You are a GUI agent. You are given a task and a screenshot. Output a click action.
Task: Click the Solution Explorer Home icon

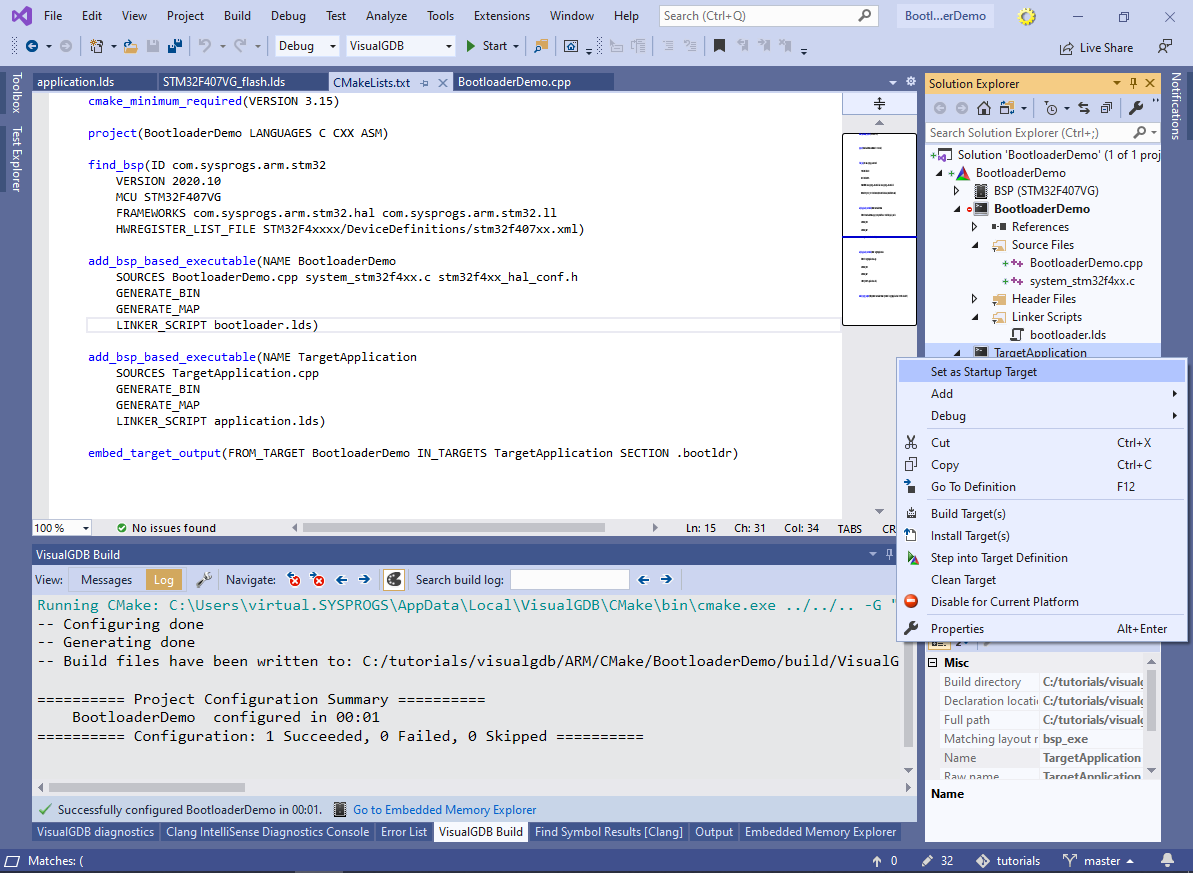click(x=984, y=108)
